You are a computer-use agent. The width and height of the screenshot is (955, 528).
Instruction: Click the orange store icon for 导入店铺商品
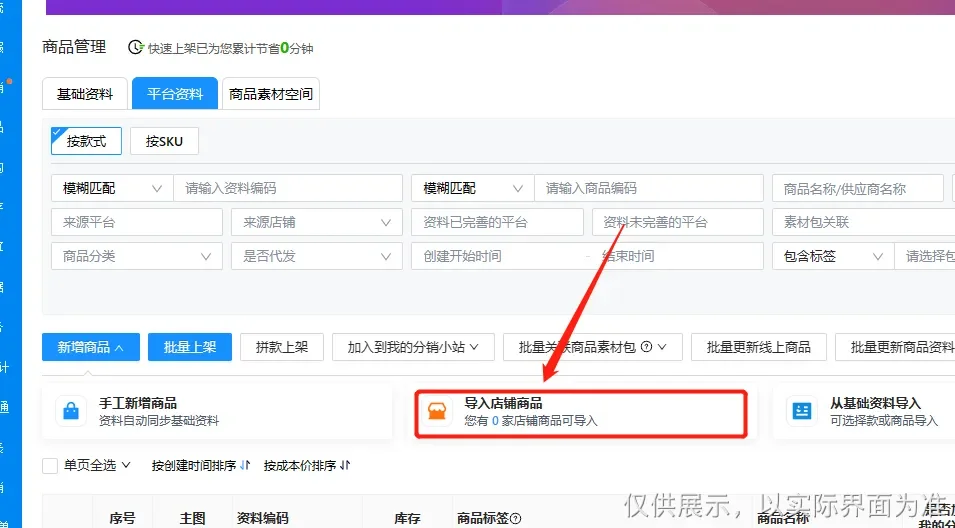[x=437, y=412]
